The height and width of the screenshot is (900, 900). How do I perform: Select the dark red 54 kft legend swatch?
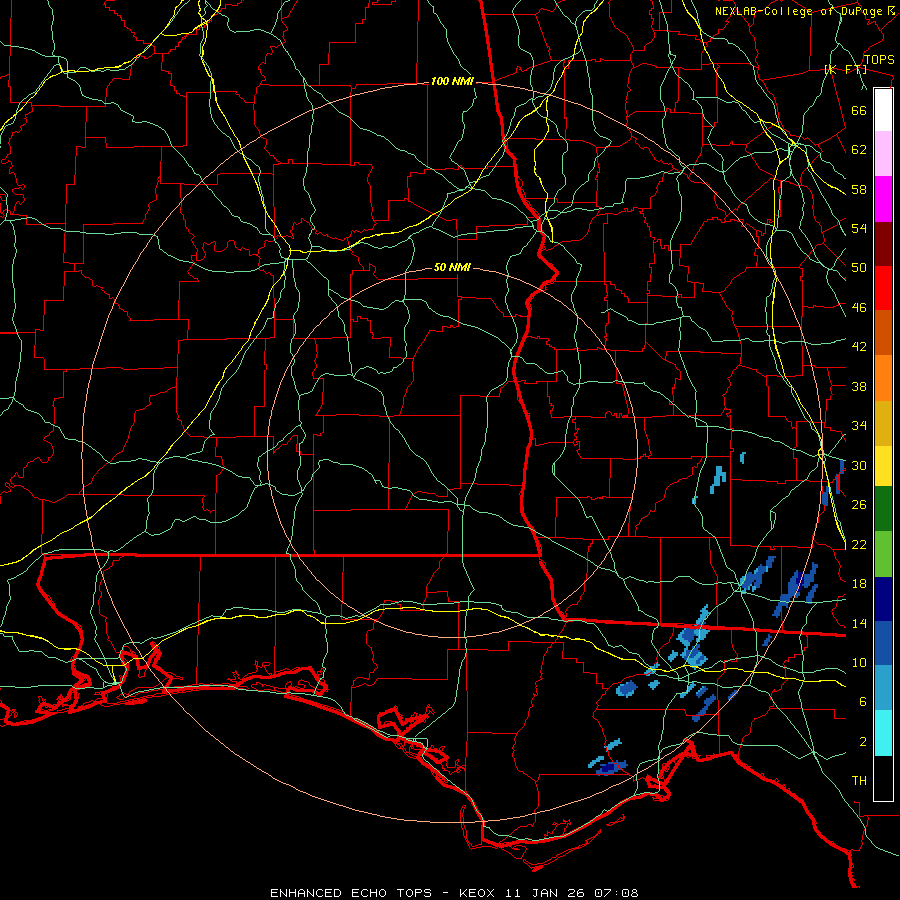point(883,243)
